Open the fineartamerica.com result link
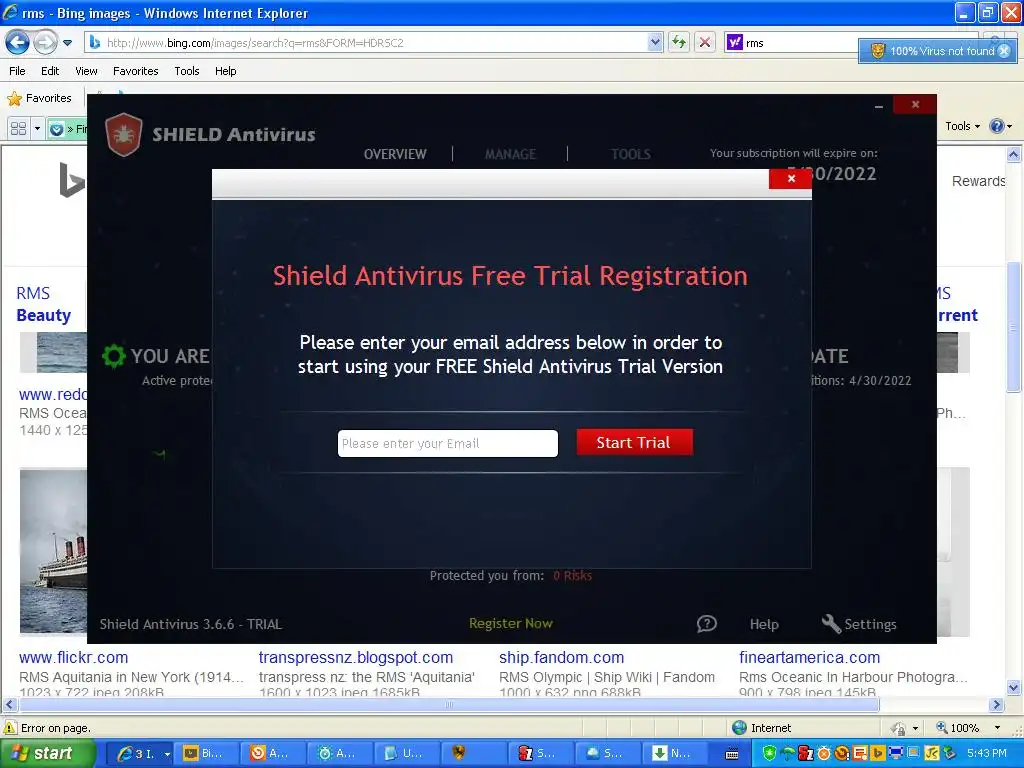This screenshot has height=768, width=1024. tap(810, 657)
